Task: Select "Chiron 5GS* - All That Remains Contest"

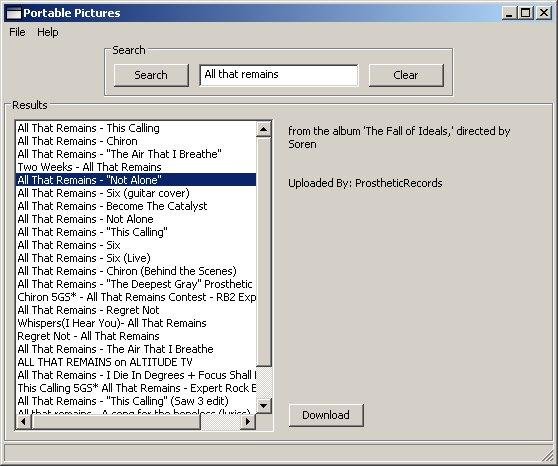Action: pos(137,297)
